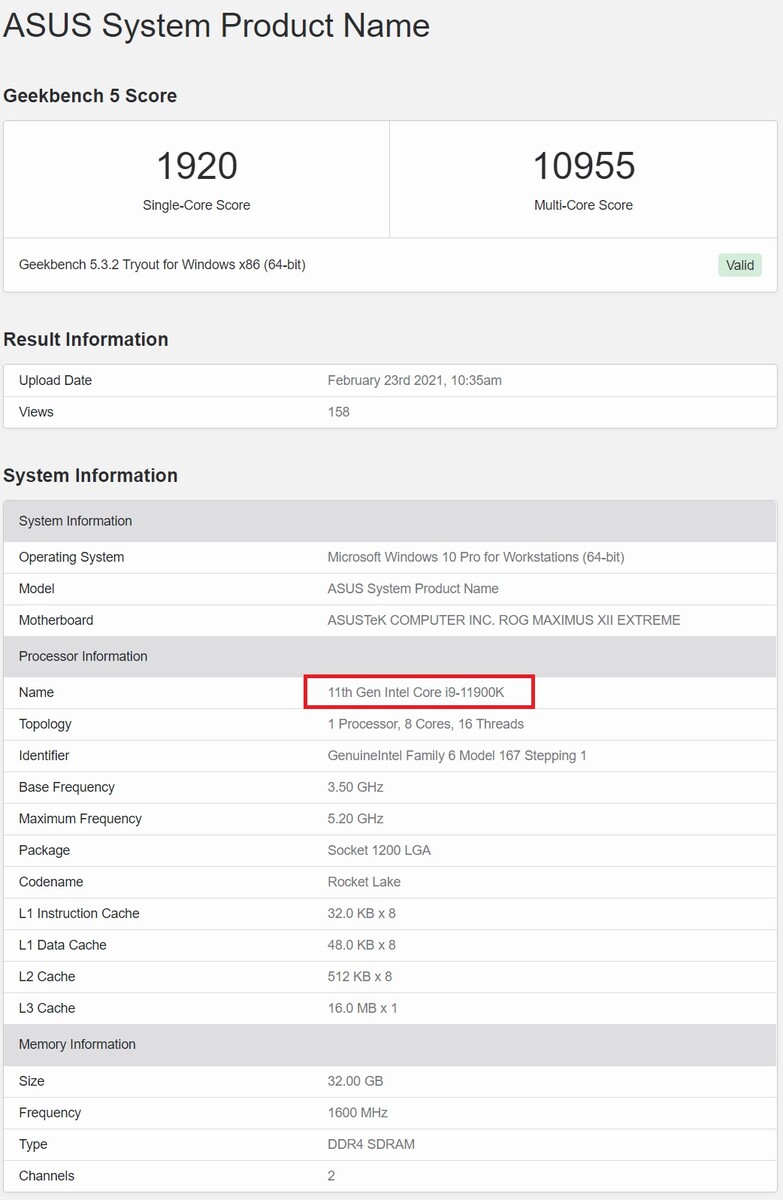Click the L1 Data Cache label
Viewport: 783px width, 1200px height.
(63, 945)
